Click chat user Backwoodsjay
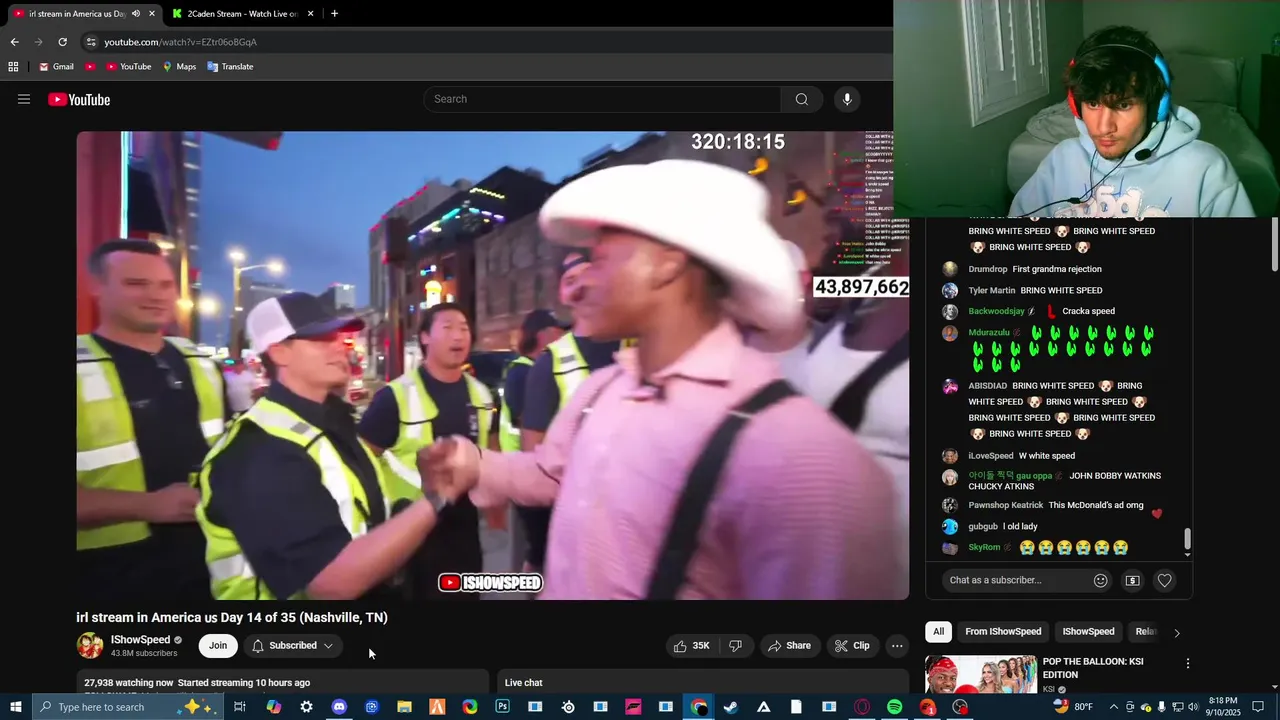The width and height of the screenshot is (1280, 720). click(x=996, y=312)
